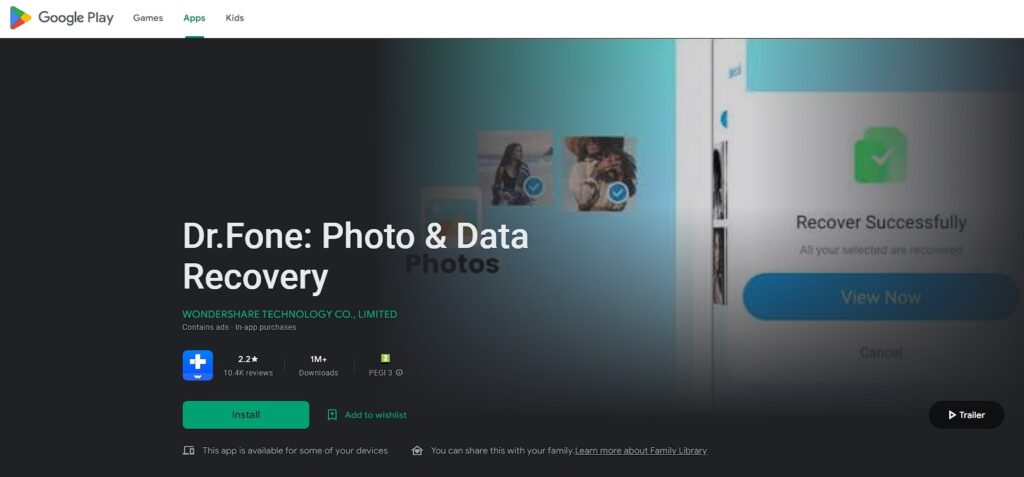
Task: View the 2.2 star rating reviews
Action: click(x=248, y=359)
